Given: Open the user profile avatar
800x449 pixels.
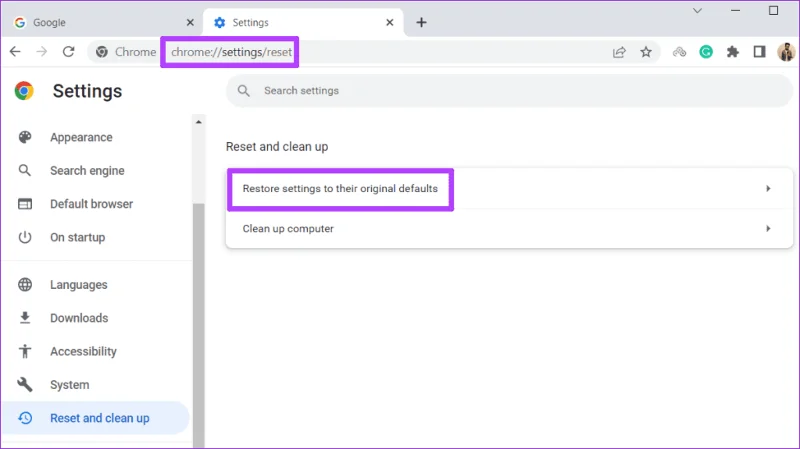Looking at the screenshot, I should click(x=786, y=52).
